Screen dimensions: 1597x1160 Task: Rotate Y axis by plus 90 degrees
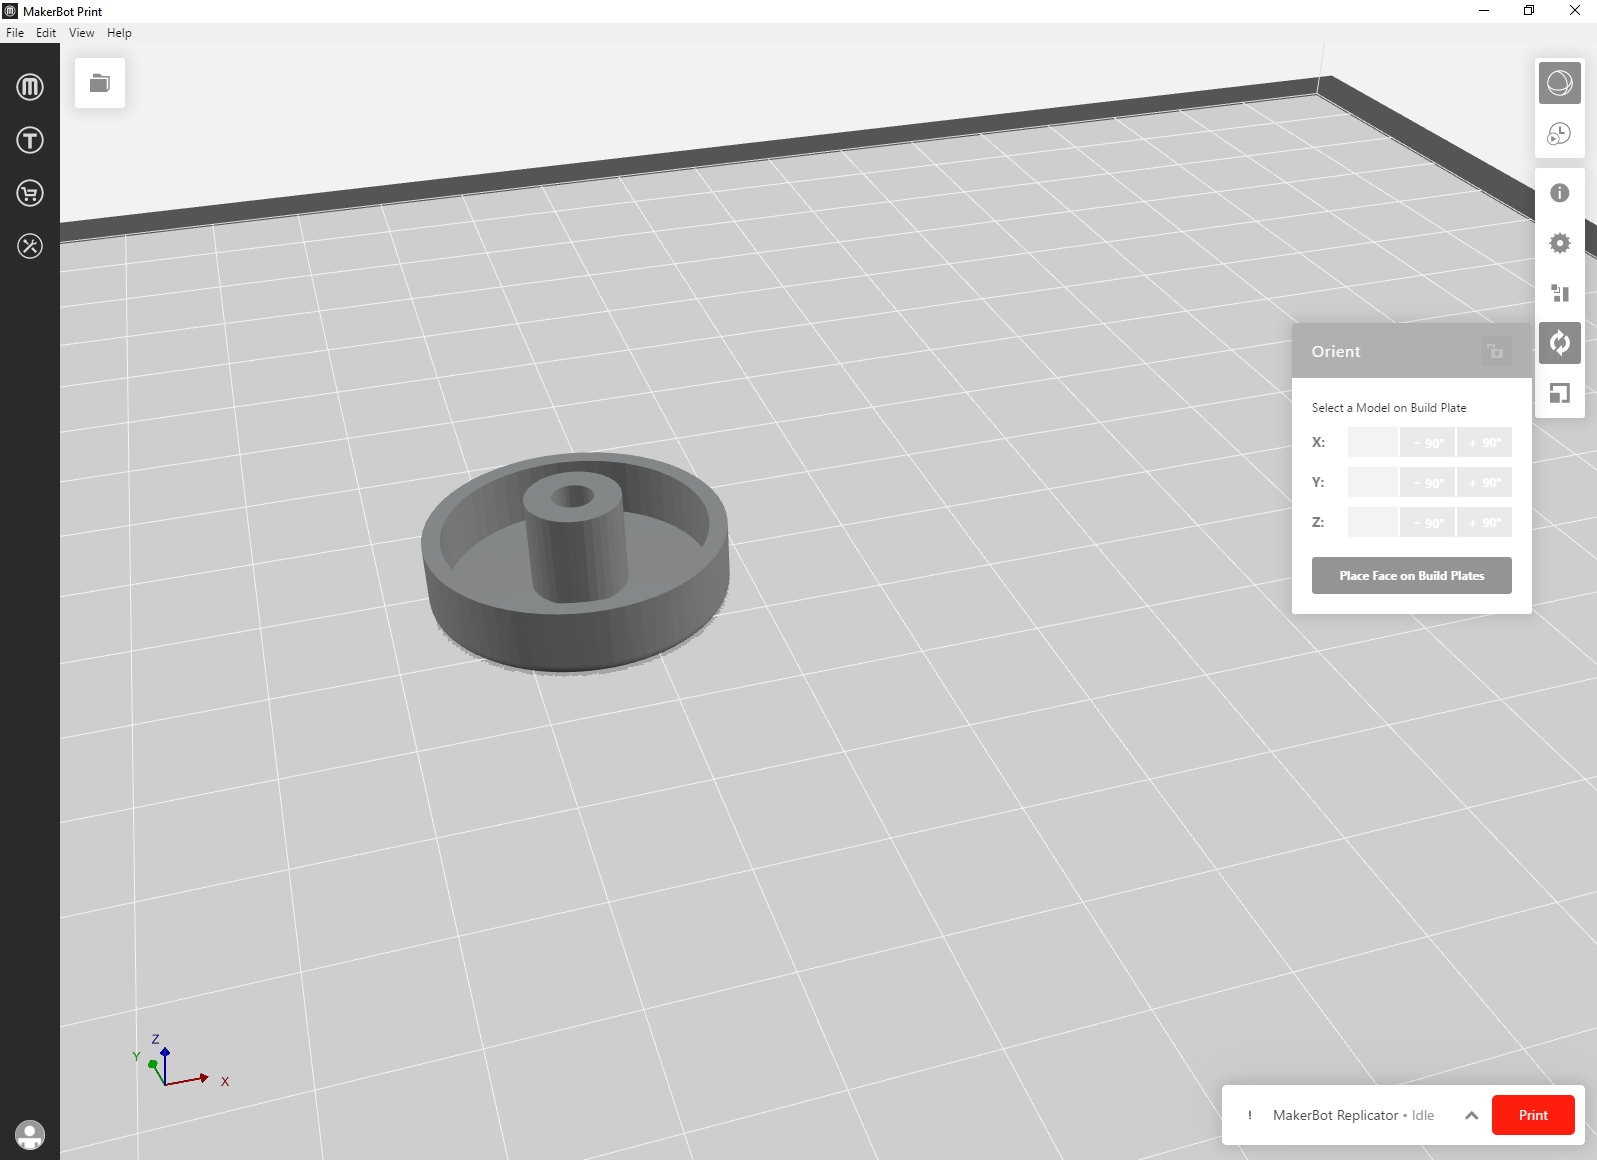[x=1484, y=483]
